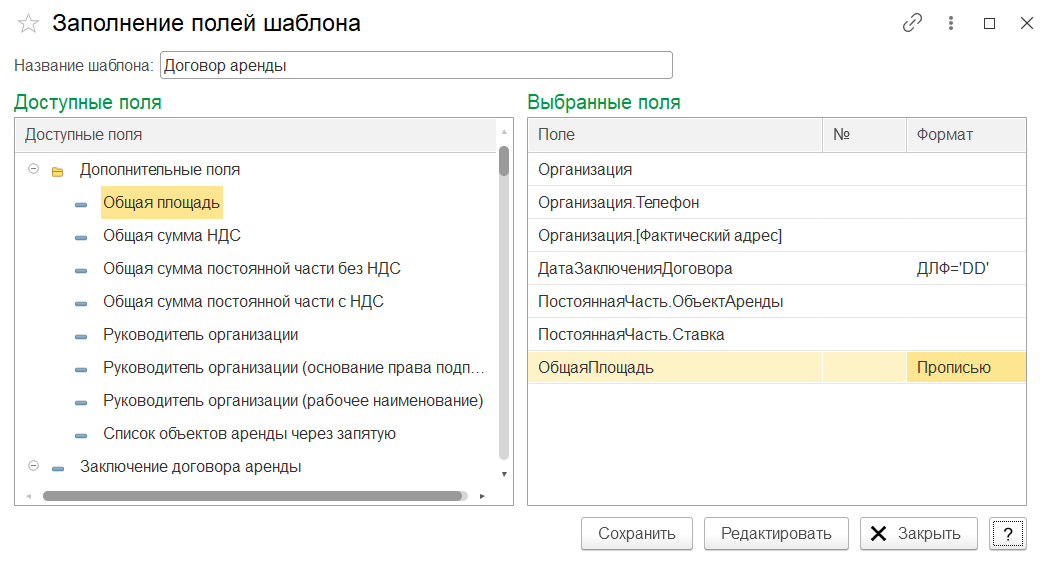Click field icon next to Руководитель организации

(x=81, y=336)
